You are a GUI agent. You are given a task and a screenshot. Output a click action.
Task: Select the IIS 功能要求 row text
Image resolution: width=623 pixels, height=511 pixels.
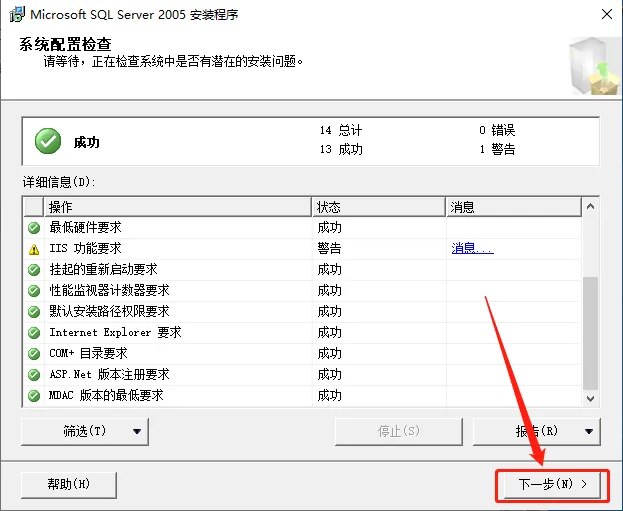[x=85, y=249]
